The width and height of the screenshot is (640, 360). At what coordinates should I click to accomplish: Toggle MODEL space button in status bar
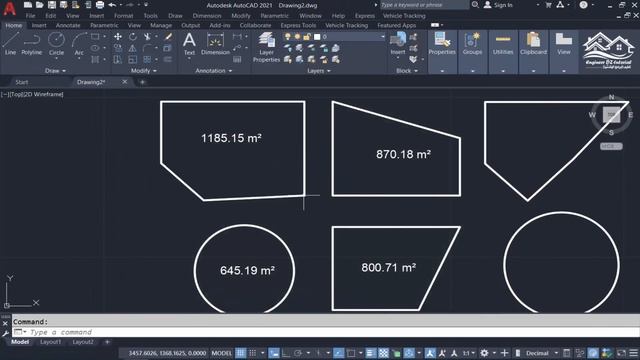(x=222, y=353)
